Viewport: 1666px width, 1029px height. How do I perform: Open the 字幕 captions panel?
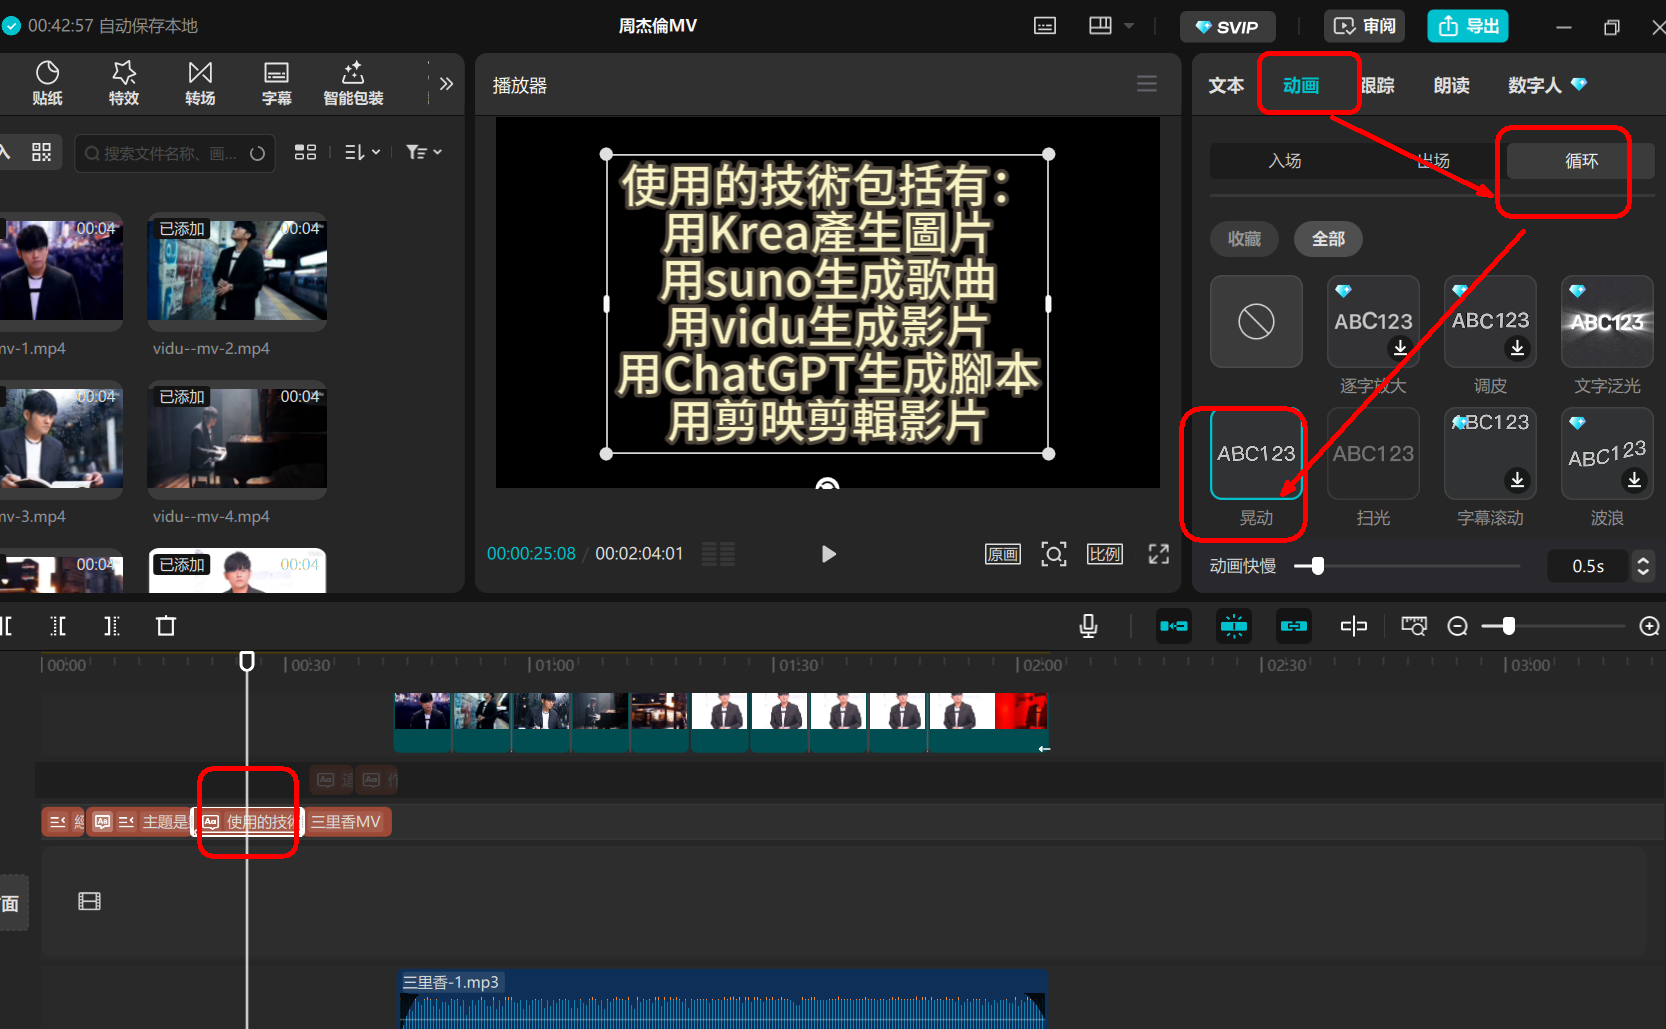(x=276, y=83)
